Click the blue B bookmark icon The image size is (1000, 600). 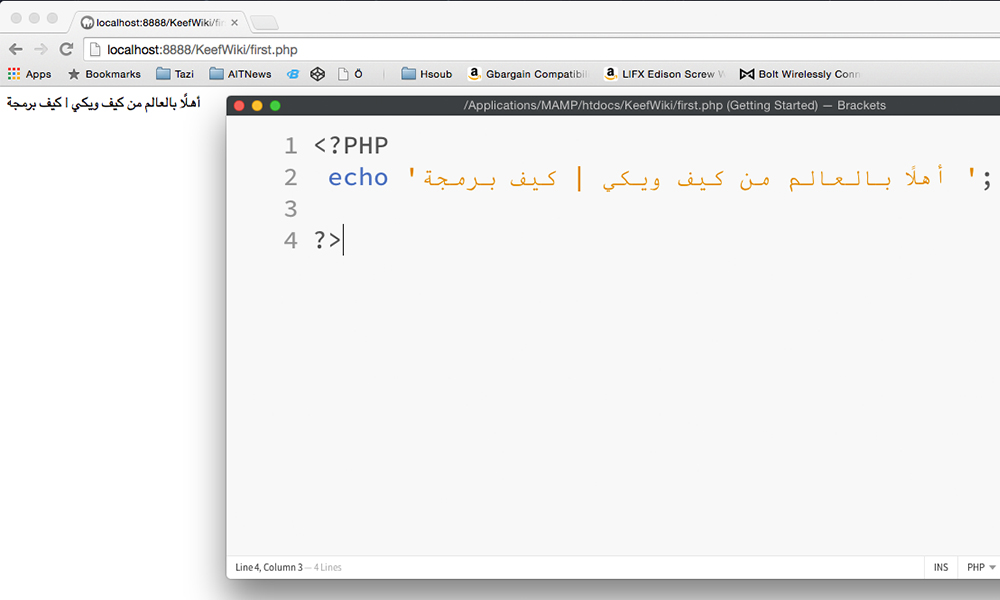tap(293, 74)
